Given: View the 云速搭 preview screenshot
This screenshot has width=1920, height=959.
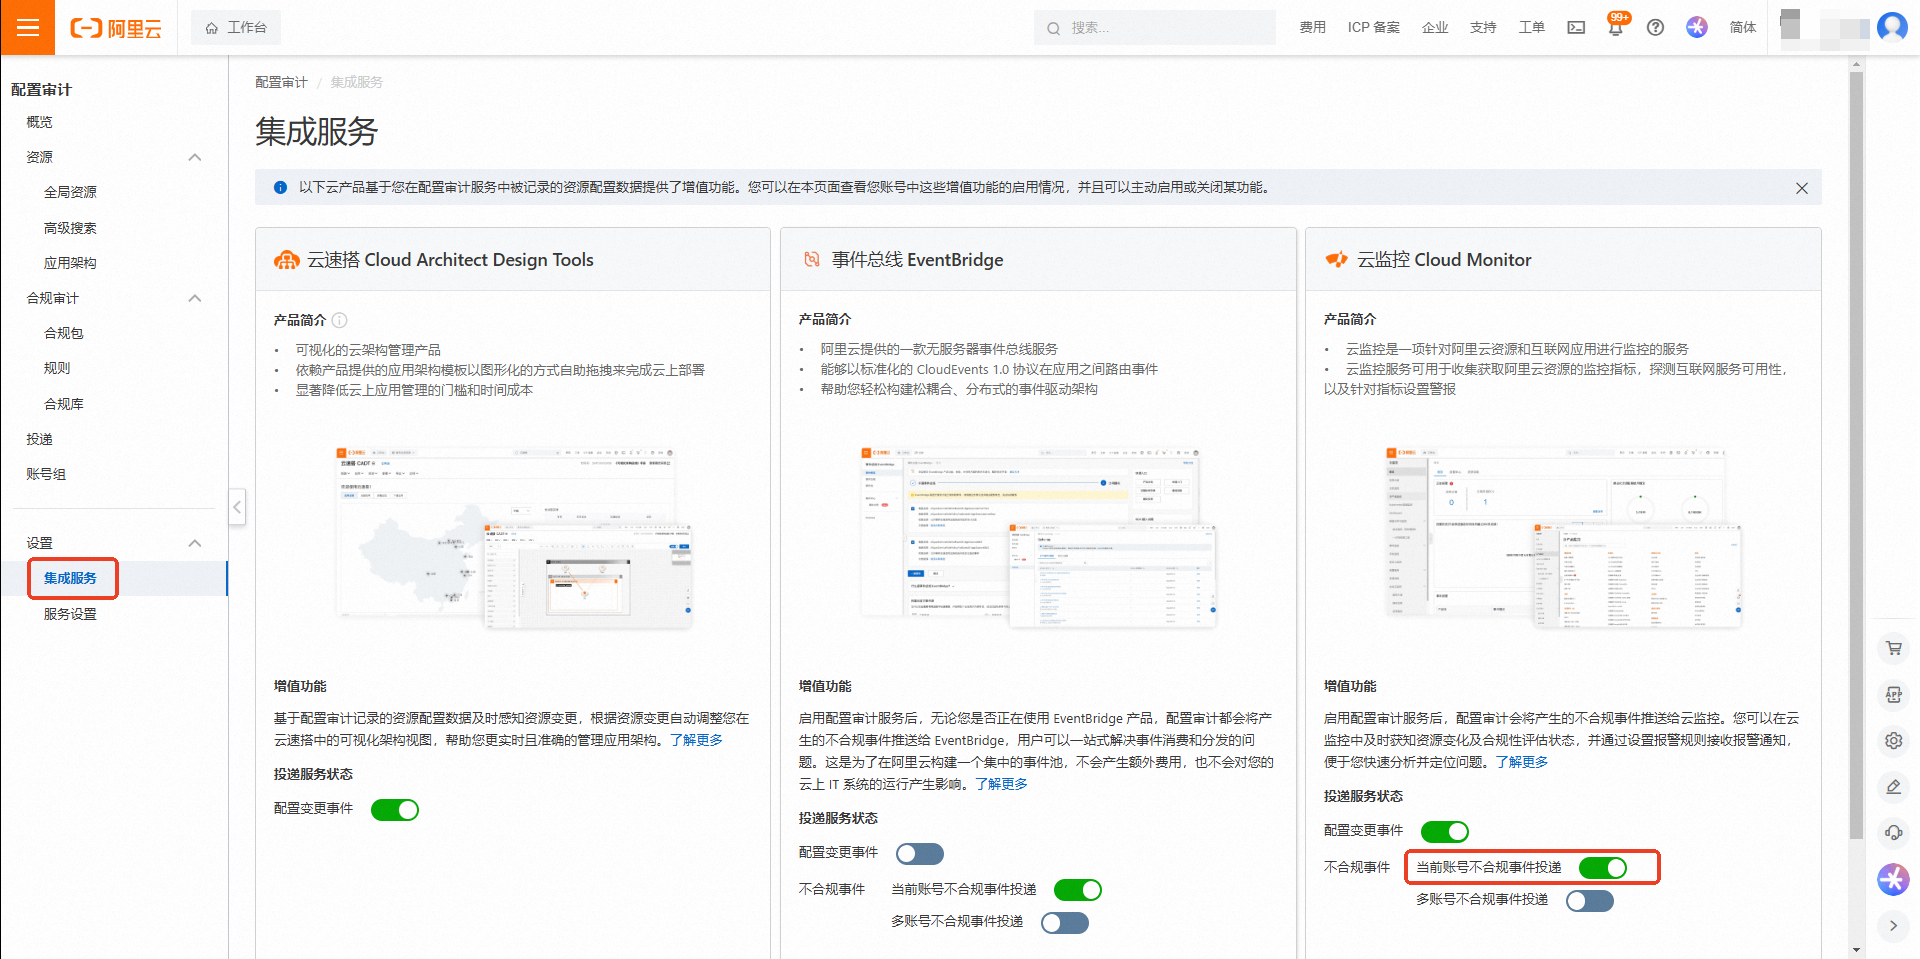Looking at the screenshot, I should point(513,538).
